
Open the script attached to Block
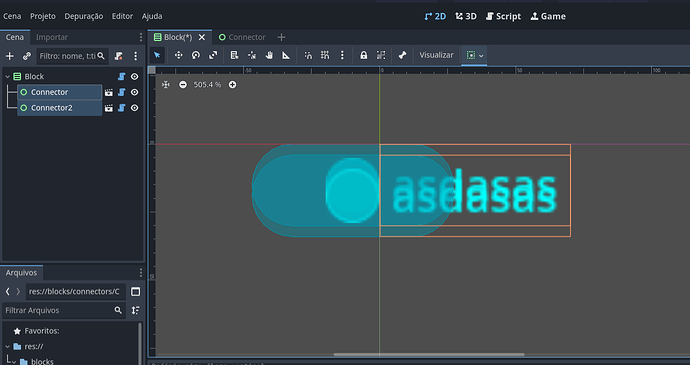(x=122, y=76)
